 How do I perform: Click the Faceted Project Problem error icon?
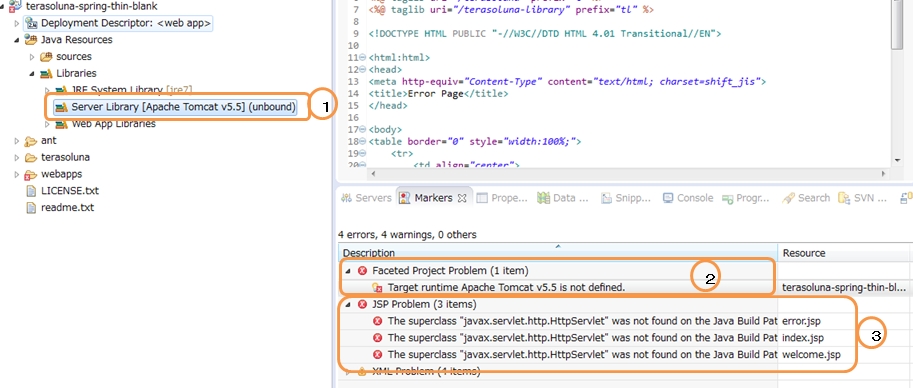point(363,271)
